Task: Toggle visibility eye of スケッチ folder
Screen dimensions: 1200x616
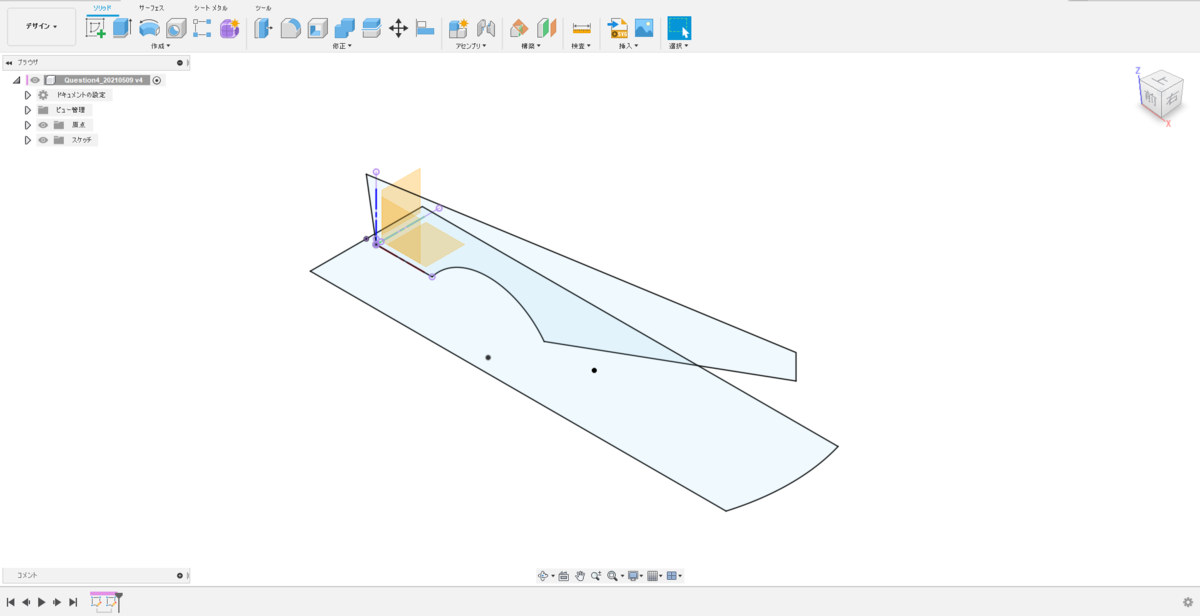Action: point(43,140)
